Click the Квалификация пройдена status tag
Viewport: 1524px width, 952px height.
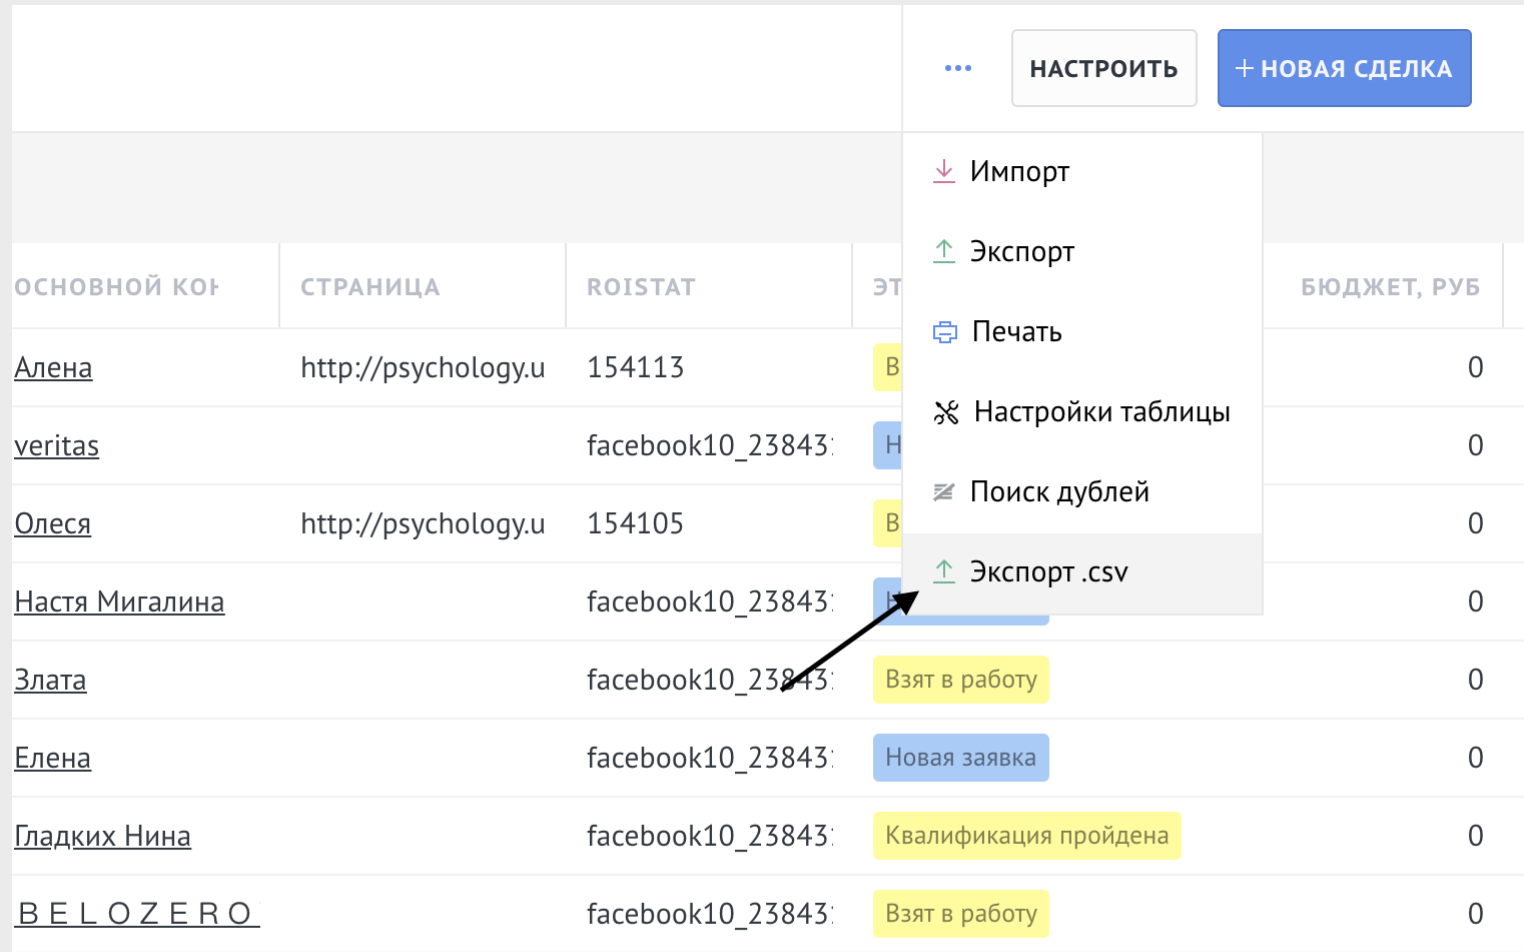1026,836
